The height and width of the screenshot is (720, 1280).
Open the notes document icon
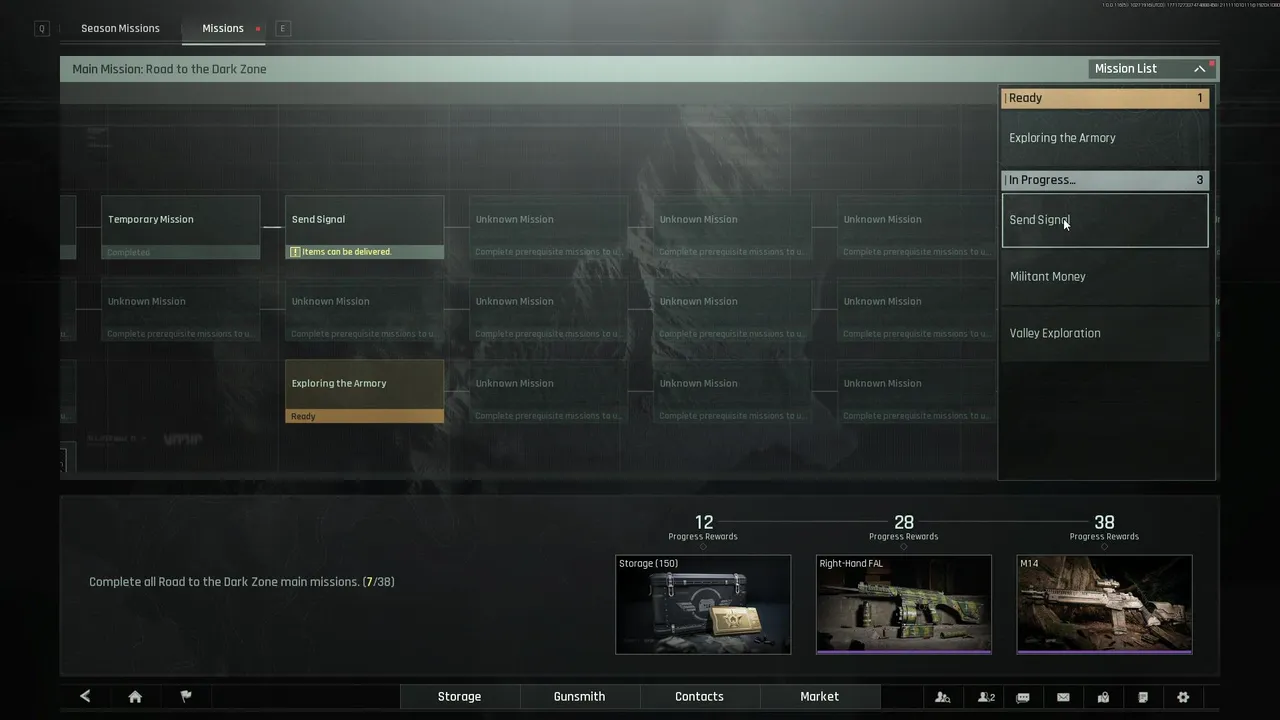coord(1143,697)
